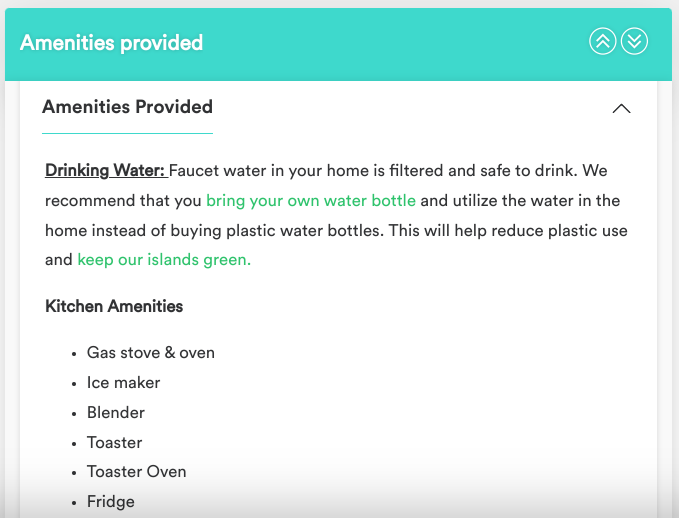The width and height of the screenshot is (679, 518).
Task: Click the 'Drinking Water:' underlined label
Action: click(107, 170)
